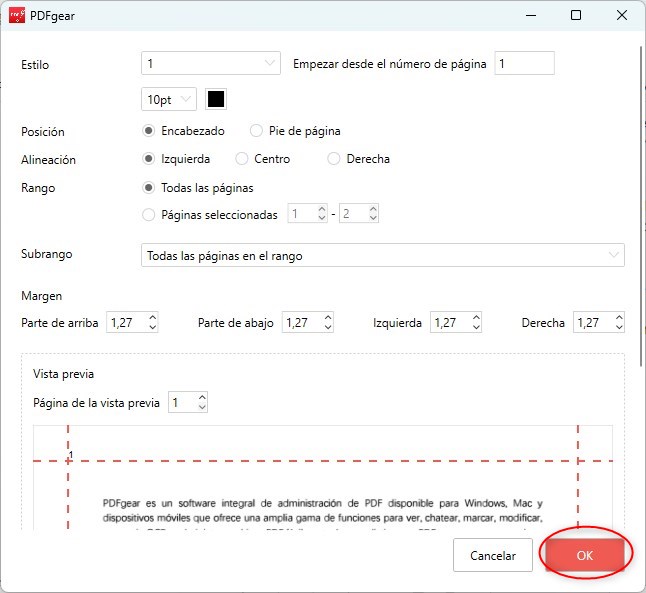This screenshot has width=646, height=593.
Task: Select Todas las páginas range option
Action: (x=150, y=188)
